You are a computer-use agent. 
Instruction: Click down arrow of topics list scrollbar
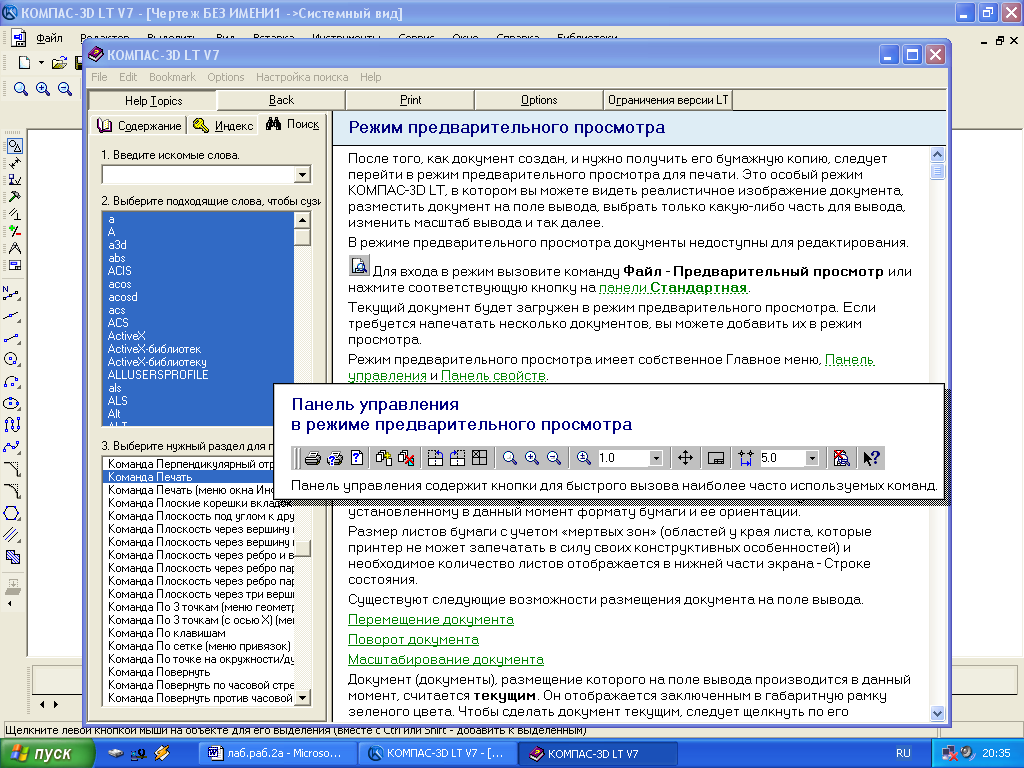click(302, 698)
